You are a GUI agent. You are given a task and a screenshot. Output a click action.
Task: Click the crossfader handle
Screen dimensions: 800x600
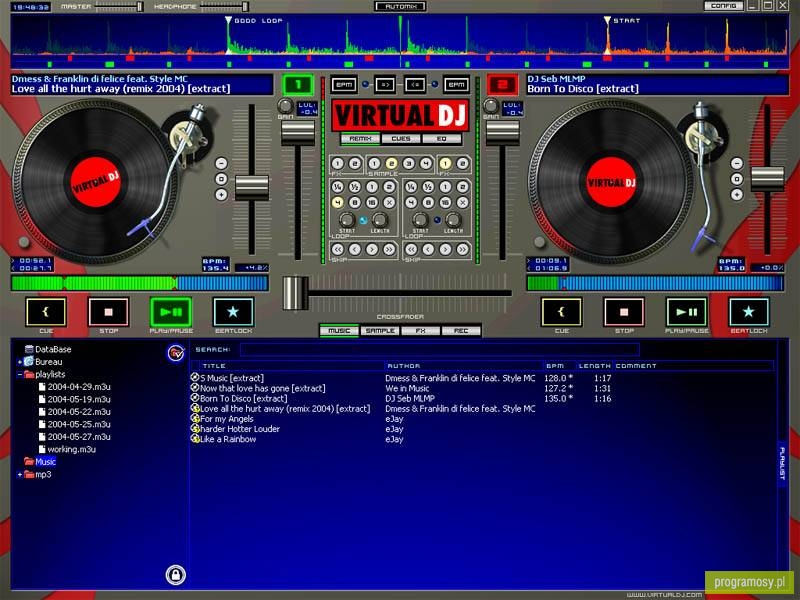pos(295,293)
